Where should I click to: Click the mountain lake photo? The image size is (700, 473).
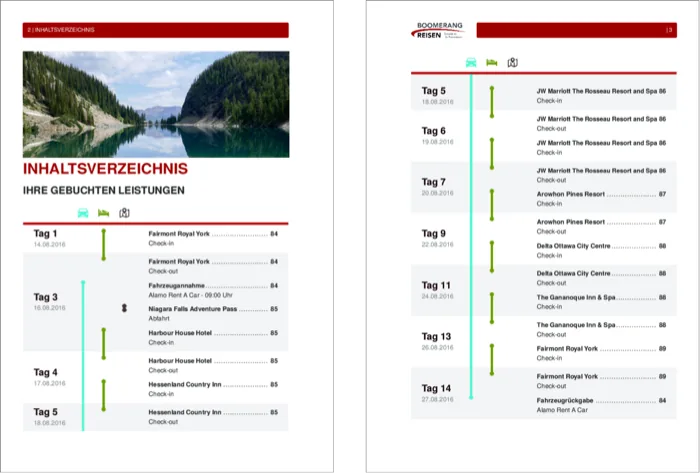point(155,103)
